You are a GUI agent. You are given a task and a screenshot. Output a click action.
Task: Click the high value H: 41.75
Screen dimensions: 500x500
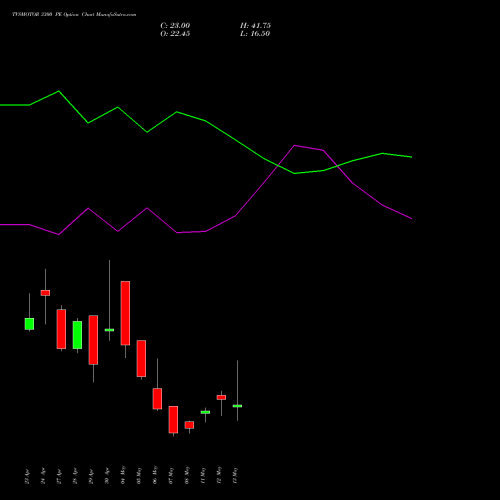click(255, 26)
